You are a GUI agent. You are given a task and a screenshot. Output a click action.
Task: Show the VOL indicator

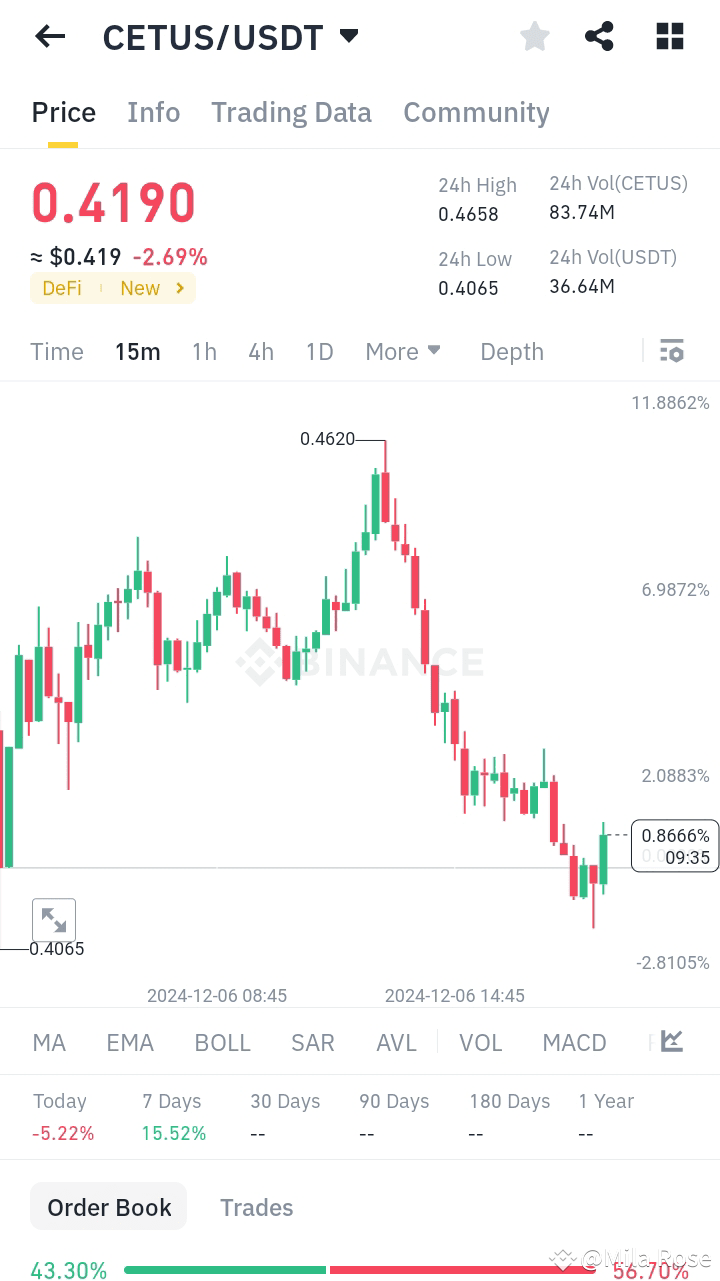(x=481, y=1042)
